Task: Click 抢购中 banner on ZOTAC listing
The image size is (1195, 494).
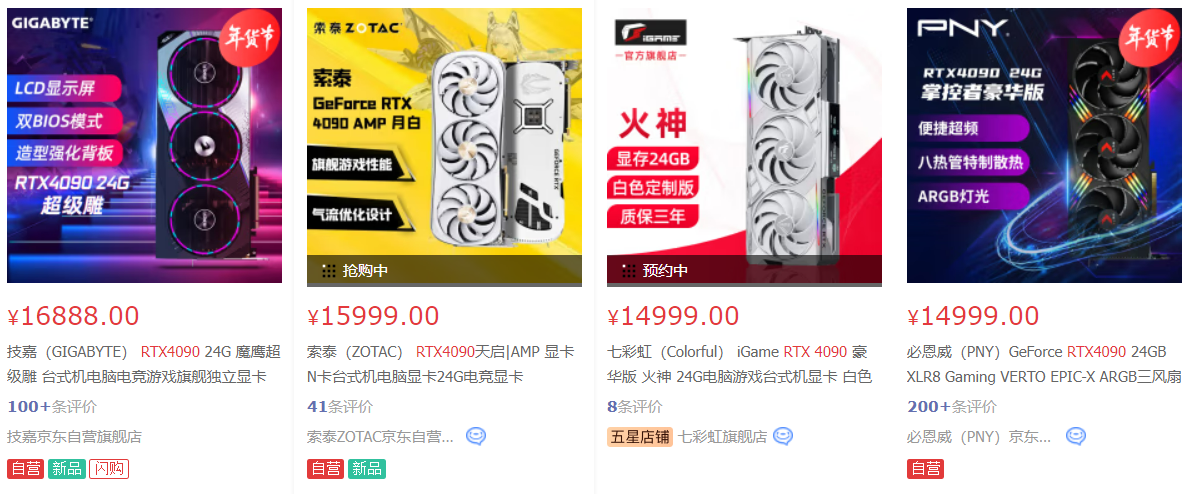Action: coord(444,271)
